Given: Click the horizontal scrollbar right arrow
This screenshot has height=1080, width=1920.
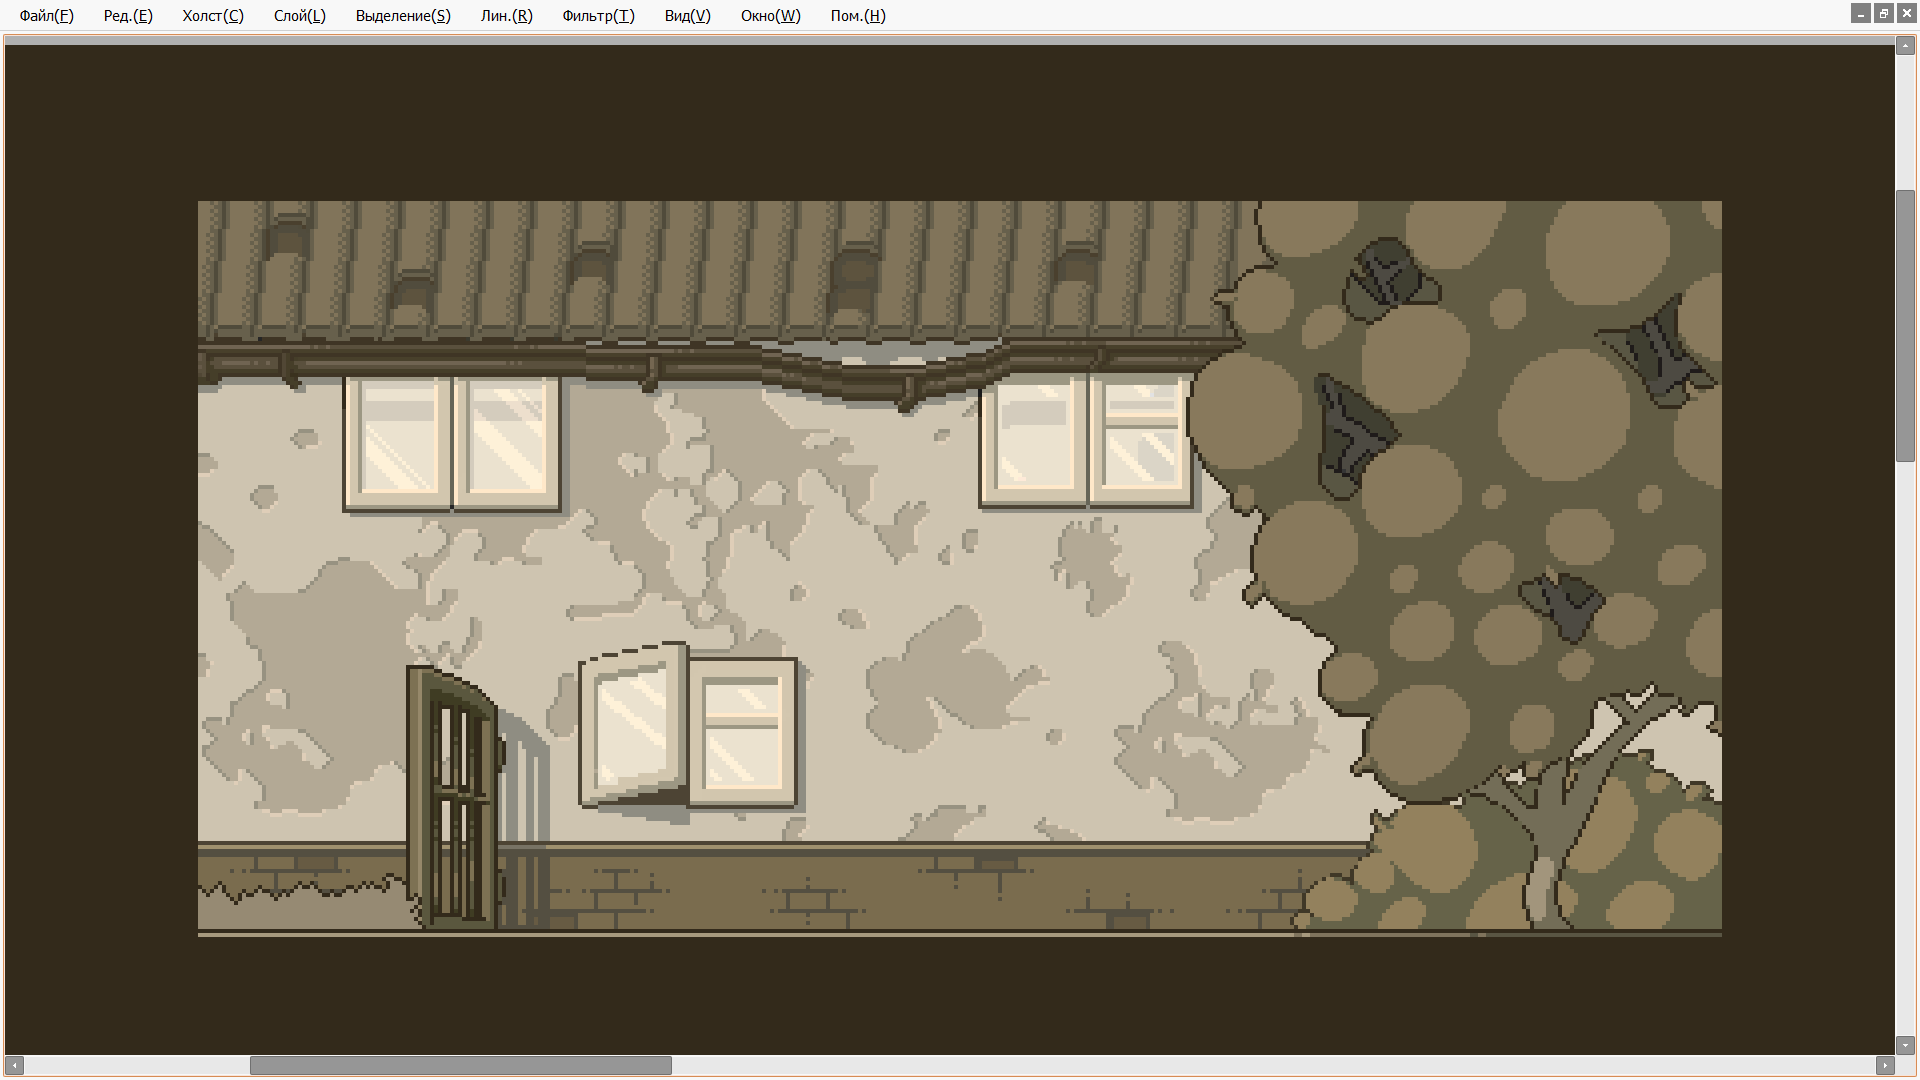Looking at the screenshot, I should (1885, 1066).
